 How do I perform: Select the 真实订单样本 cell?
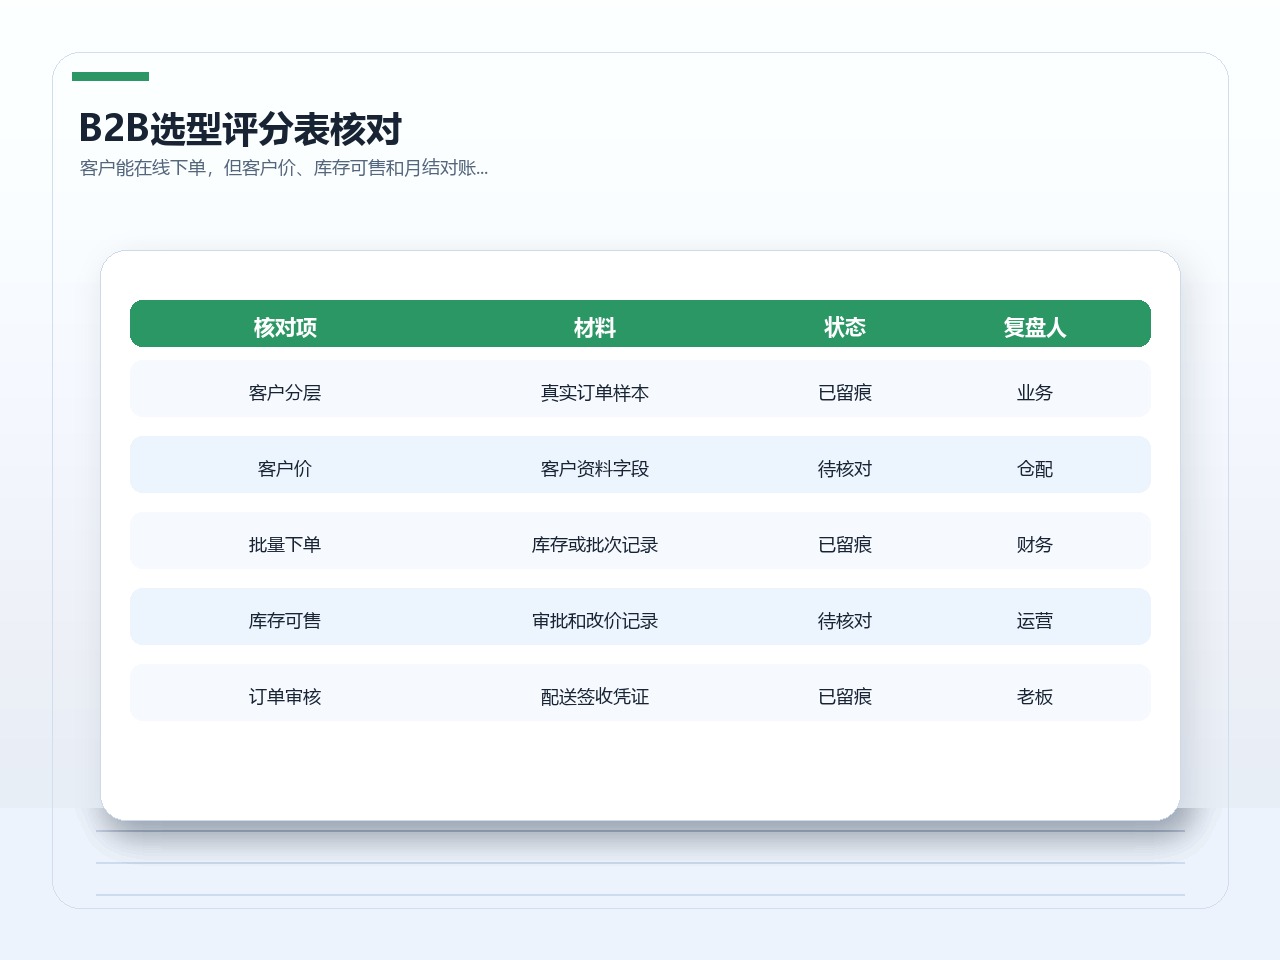[595, 393]
